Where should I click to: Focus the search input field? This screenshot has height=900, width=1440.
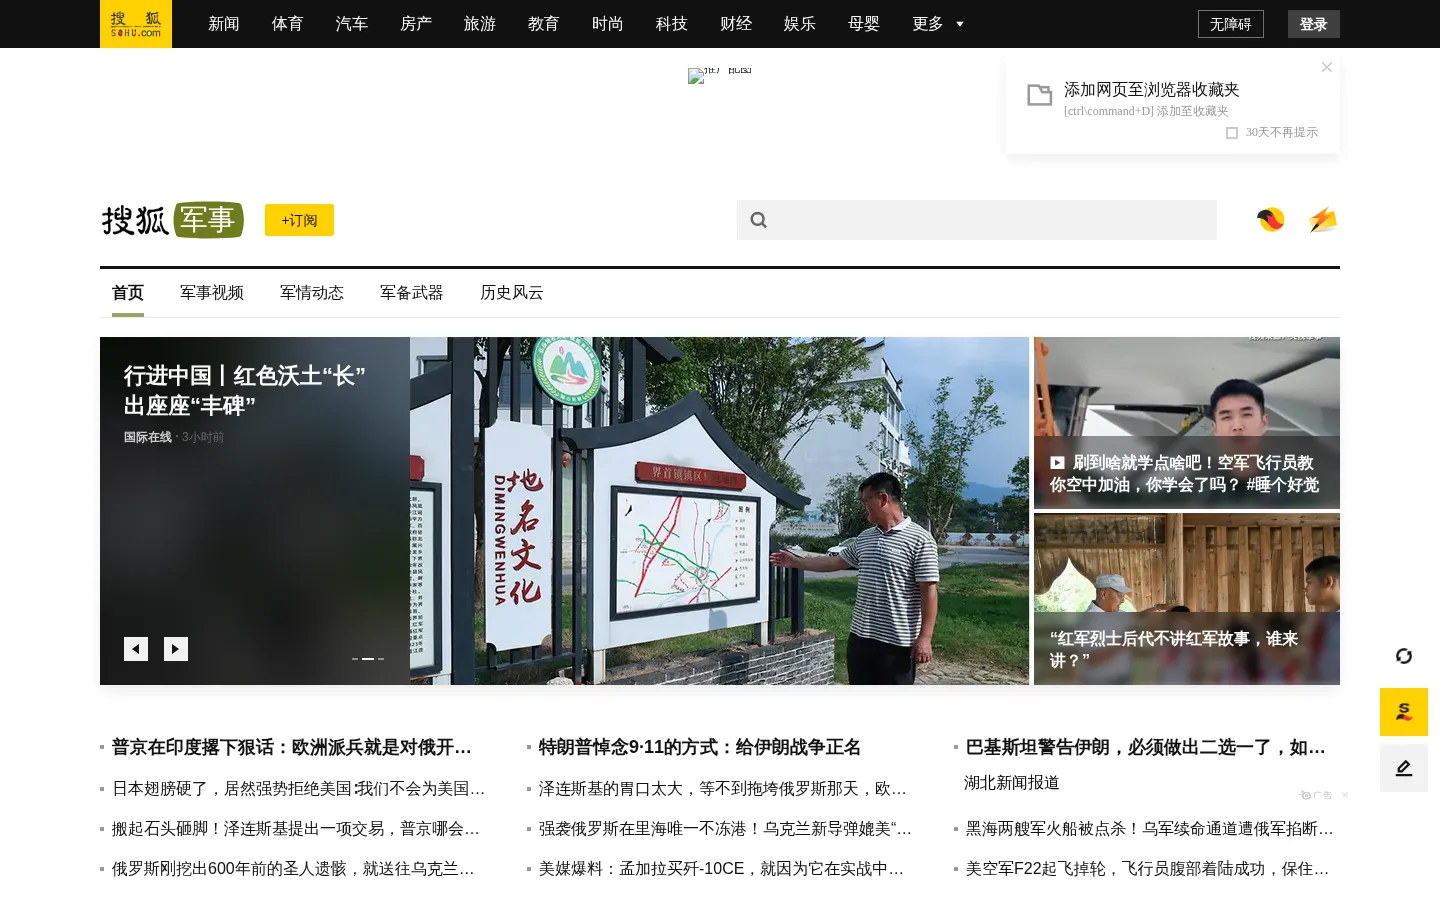click(x=977, y=220)
